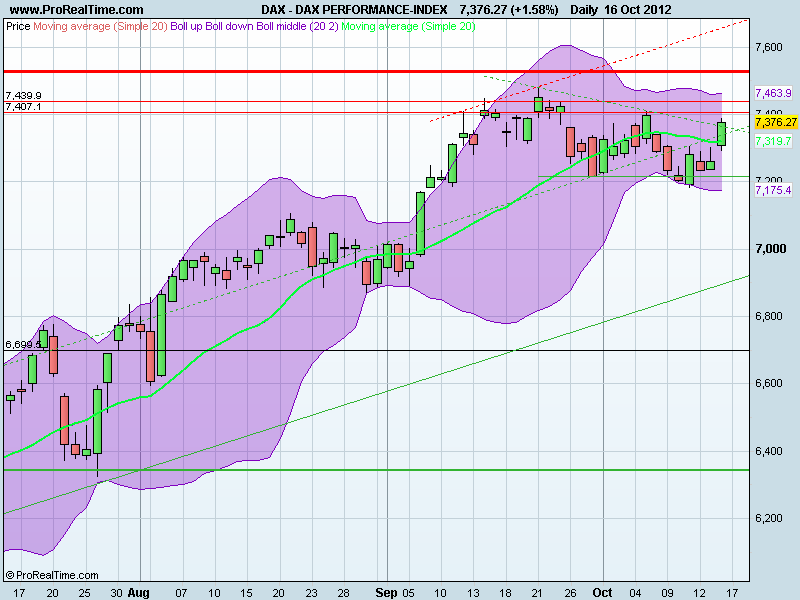Viewport: 800px width, 600px height.
Task: Click the 17 date label on time axis start
Action: (19, 593)
